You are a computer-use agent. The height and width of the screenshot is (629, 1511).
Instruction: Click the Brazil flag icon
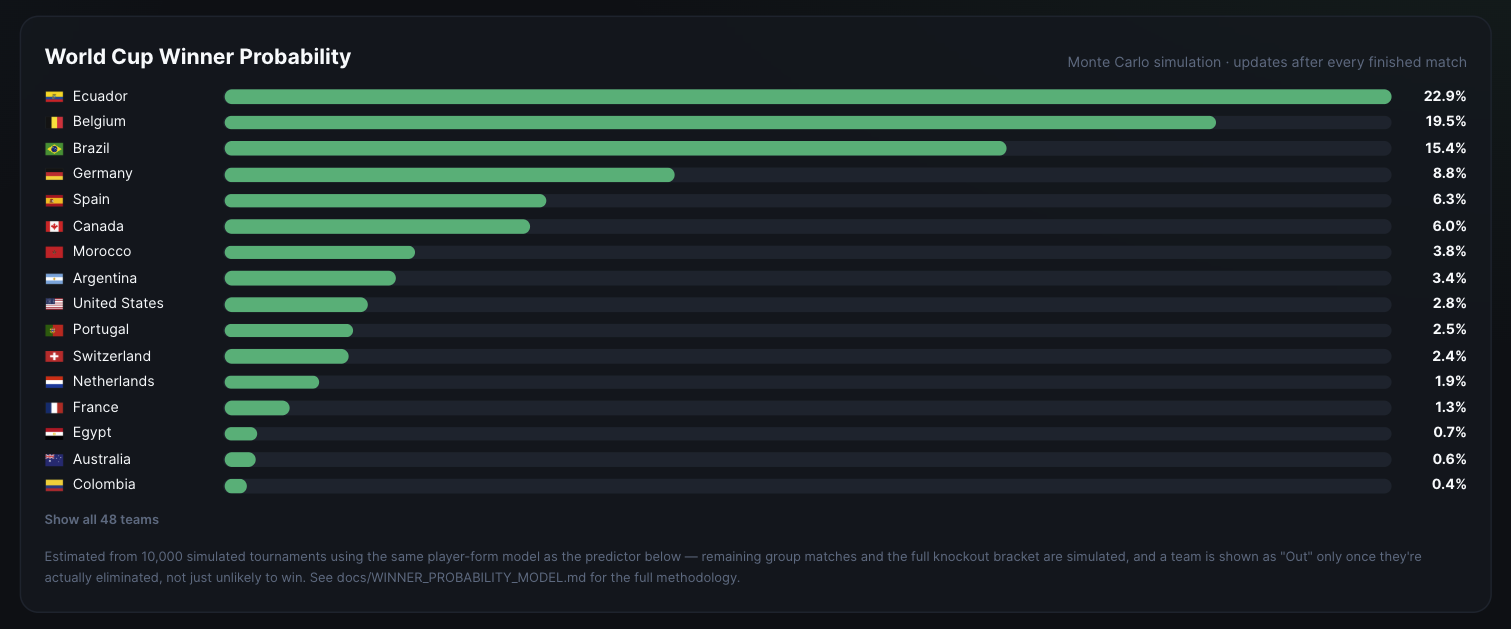tap(54, 149)
